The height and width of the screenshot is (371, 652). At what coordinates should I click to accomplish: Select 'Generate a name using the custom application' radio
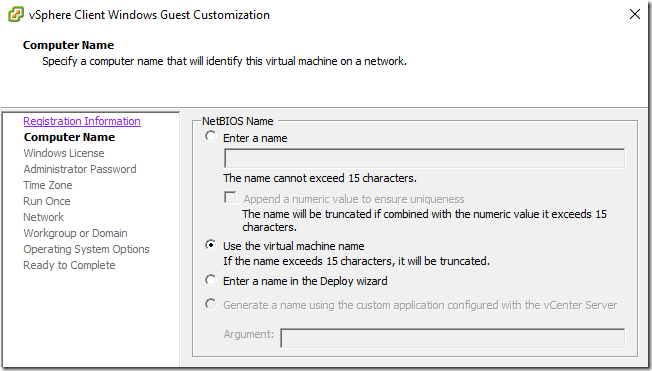pos(211,304)
